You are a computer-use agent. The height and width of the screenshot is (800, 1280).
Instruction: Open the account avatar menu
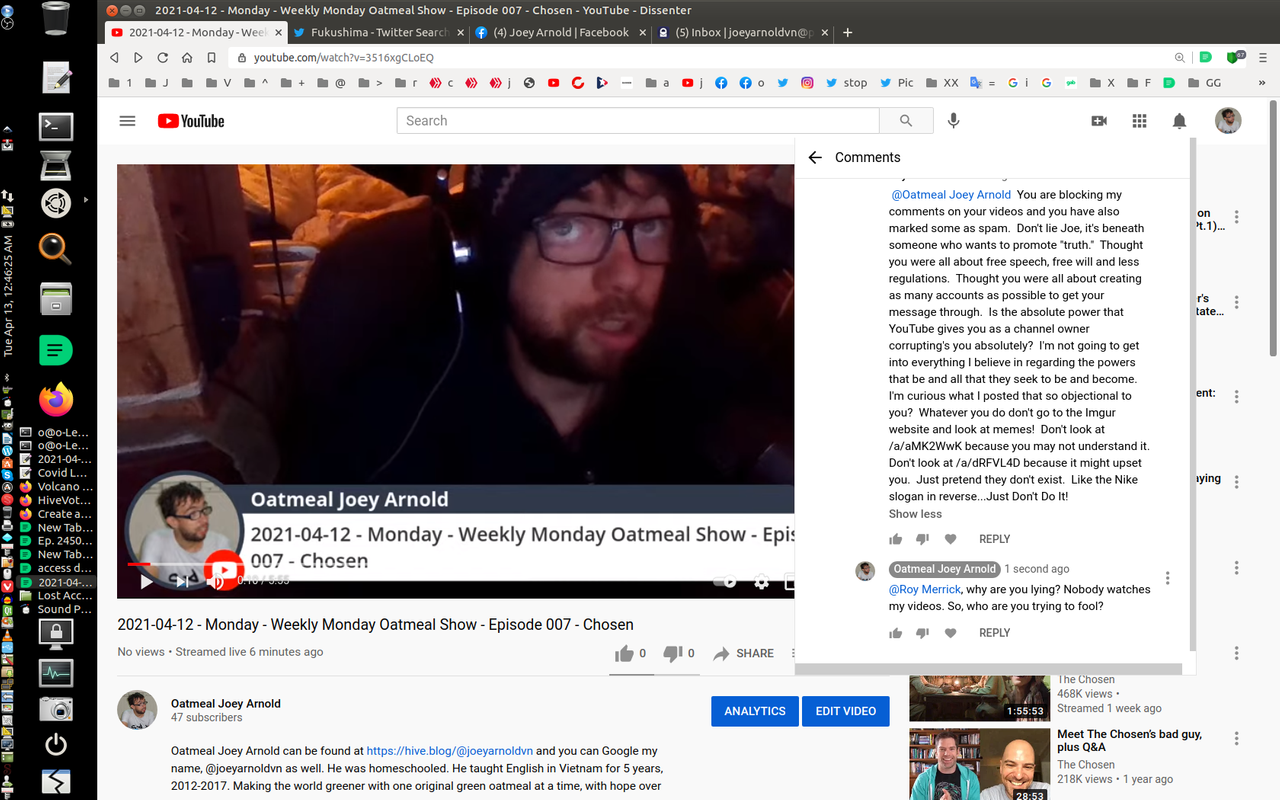tap(1228, 121)
